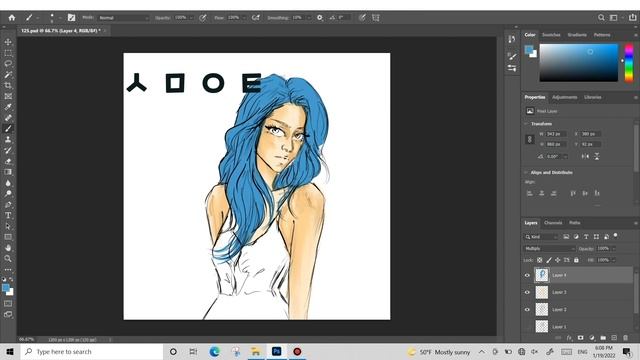This screenshot has width=640, height=360.
Task: Go to Home screen icon
Action: pos(11,18)
